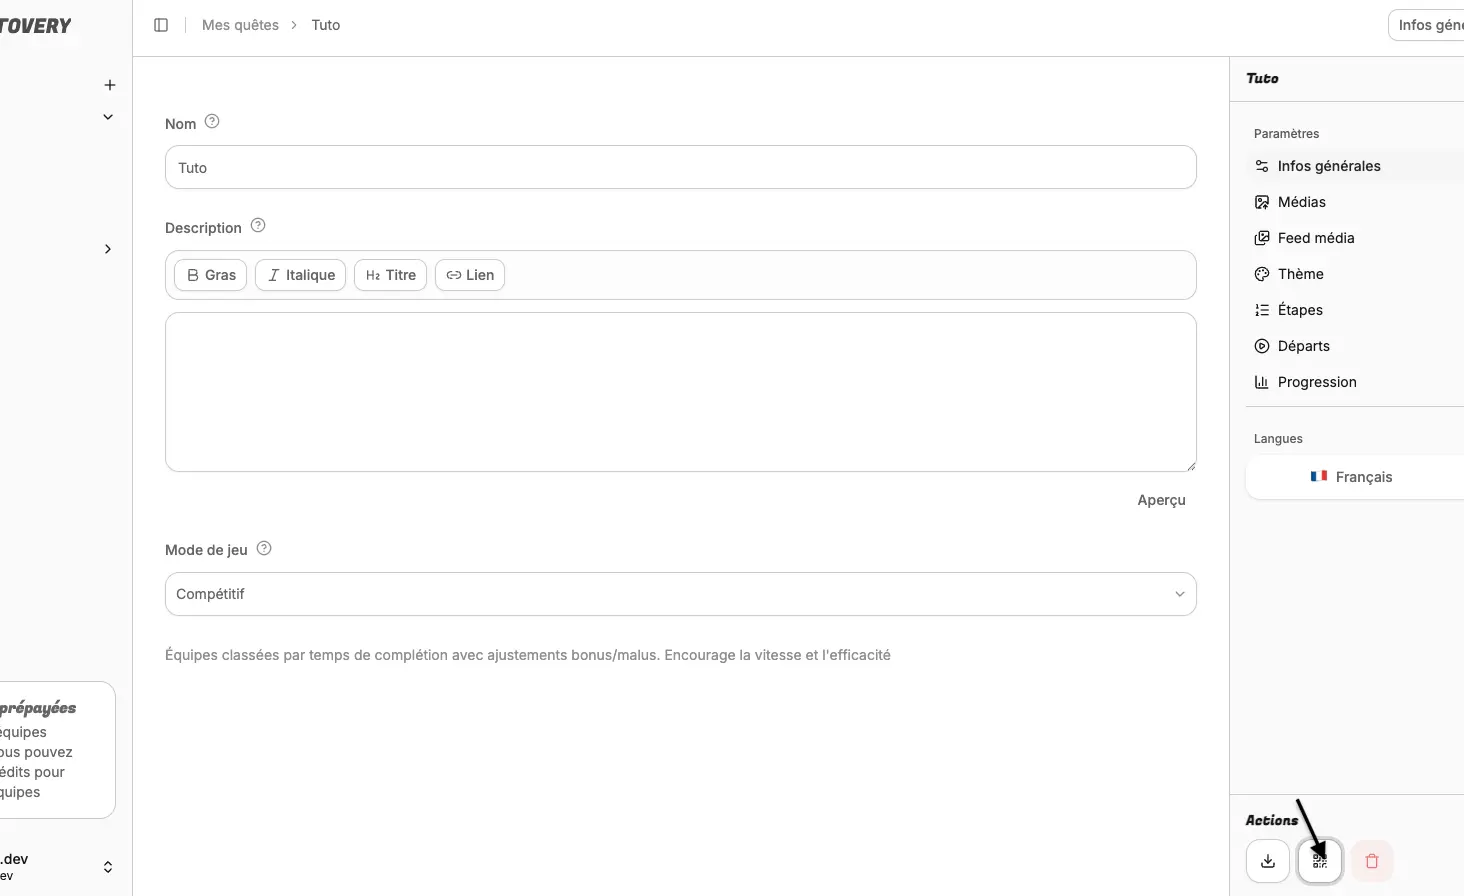Open the Feed média section
Screen dimensions: 1464x896
pyautogui.click(x=1355, y=238)
